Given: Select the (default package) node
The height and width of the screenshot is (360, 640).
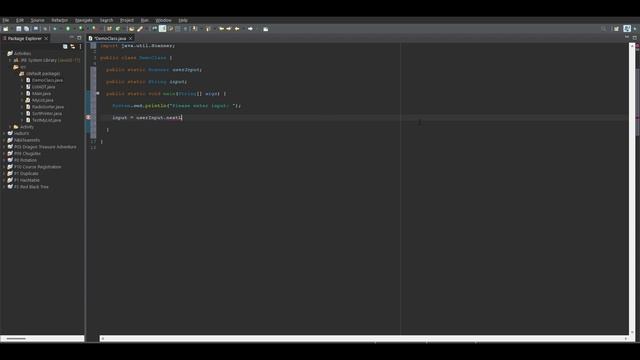Looking at the screenshot, I should 43,73.
